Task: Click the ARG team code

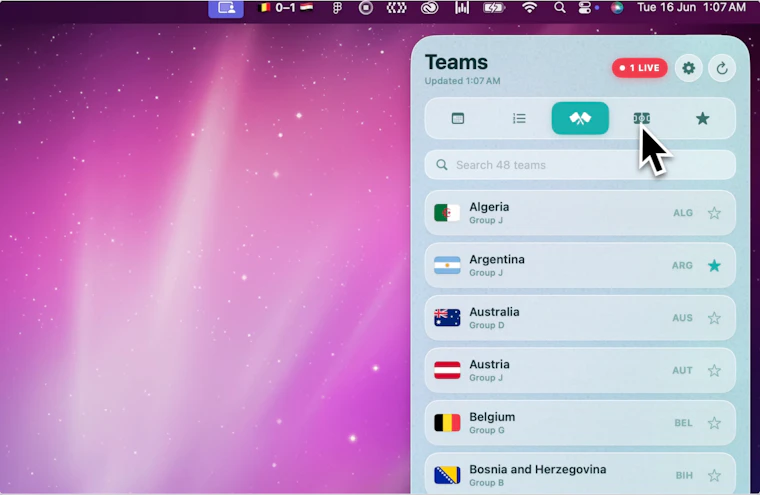Action: (x=682, y=266)
